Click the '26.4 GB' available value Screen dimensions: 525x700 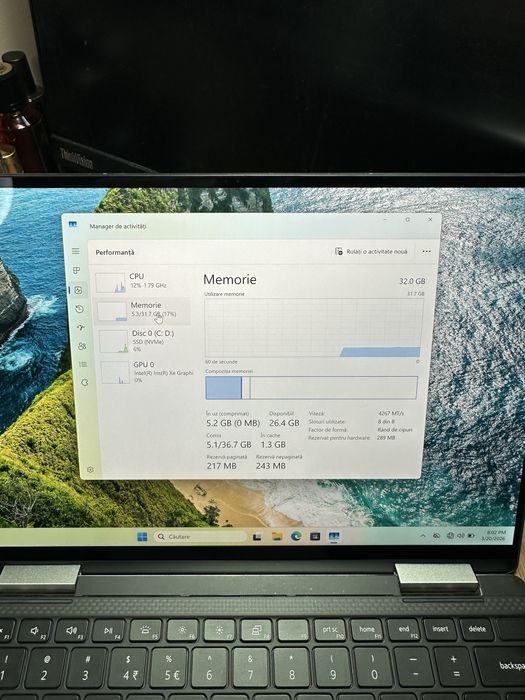(284, 423)
